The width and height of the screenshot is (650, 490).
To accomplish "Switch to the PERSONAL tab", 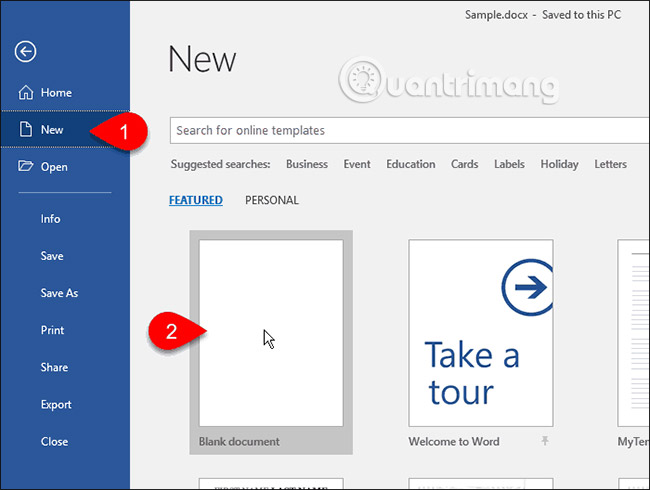I will (272, 200).
